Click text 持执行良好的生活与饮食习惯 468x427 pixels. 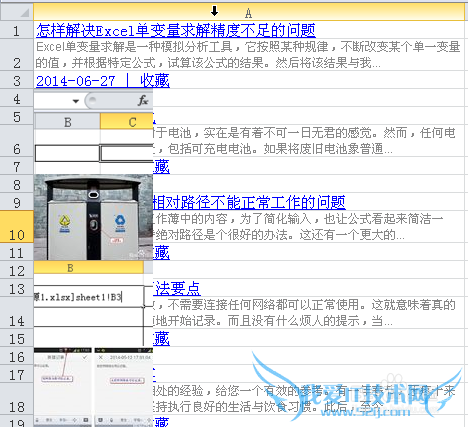pyautogui.click(x=233, y=407)
